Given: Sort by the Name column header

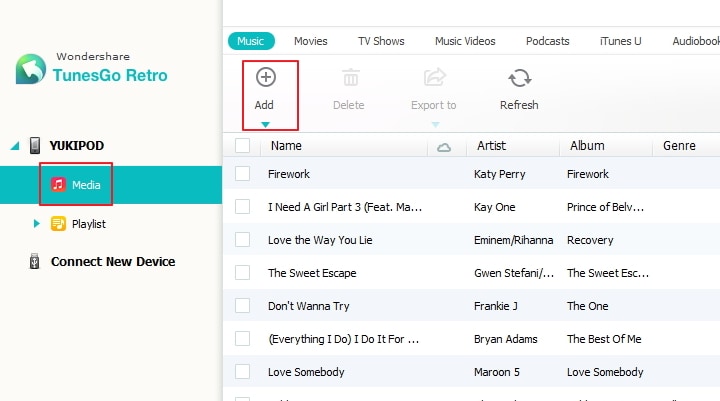Looking at the screenshot, I should (x=286, y=146).
